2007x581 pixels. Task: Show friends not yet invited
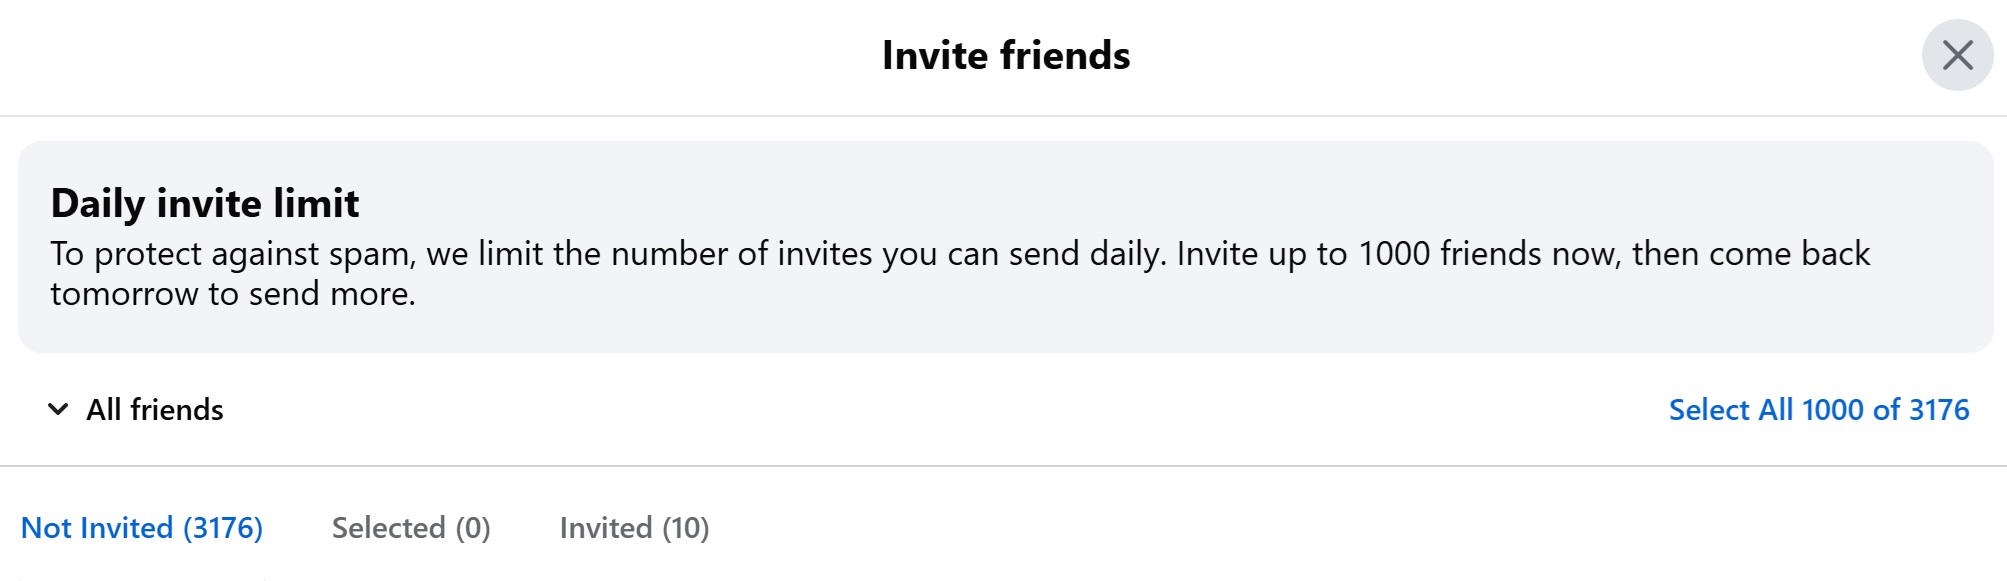pos(142,527)
